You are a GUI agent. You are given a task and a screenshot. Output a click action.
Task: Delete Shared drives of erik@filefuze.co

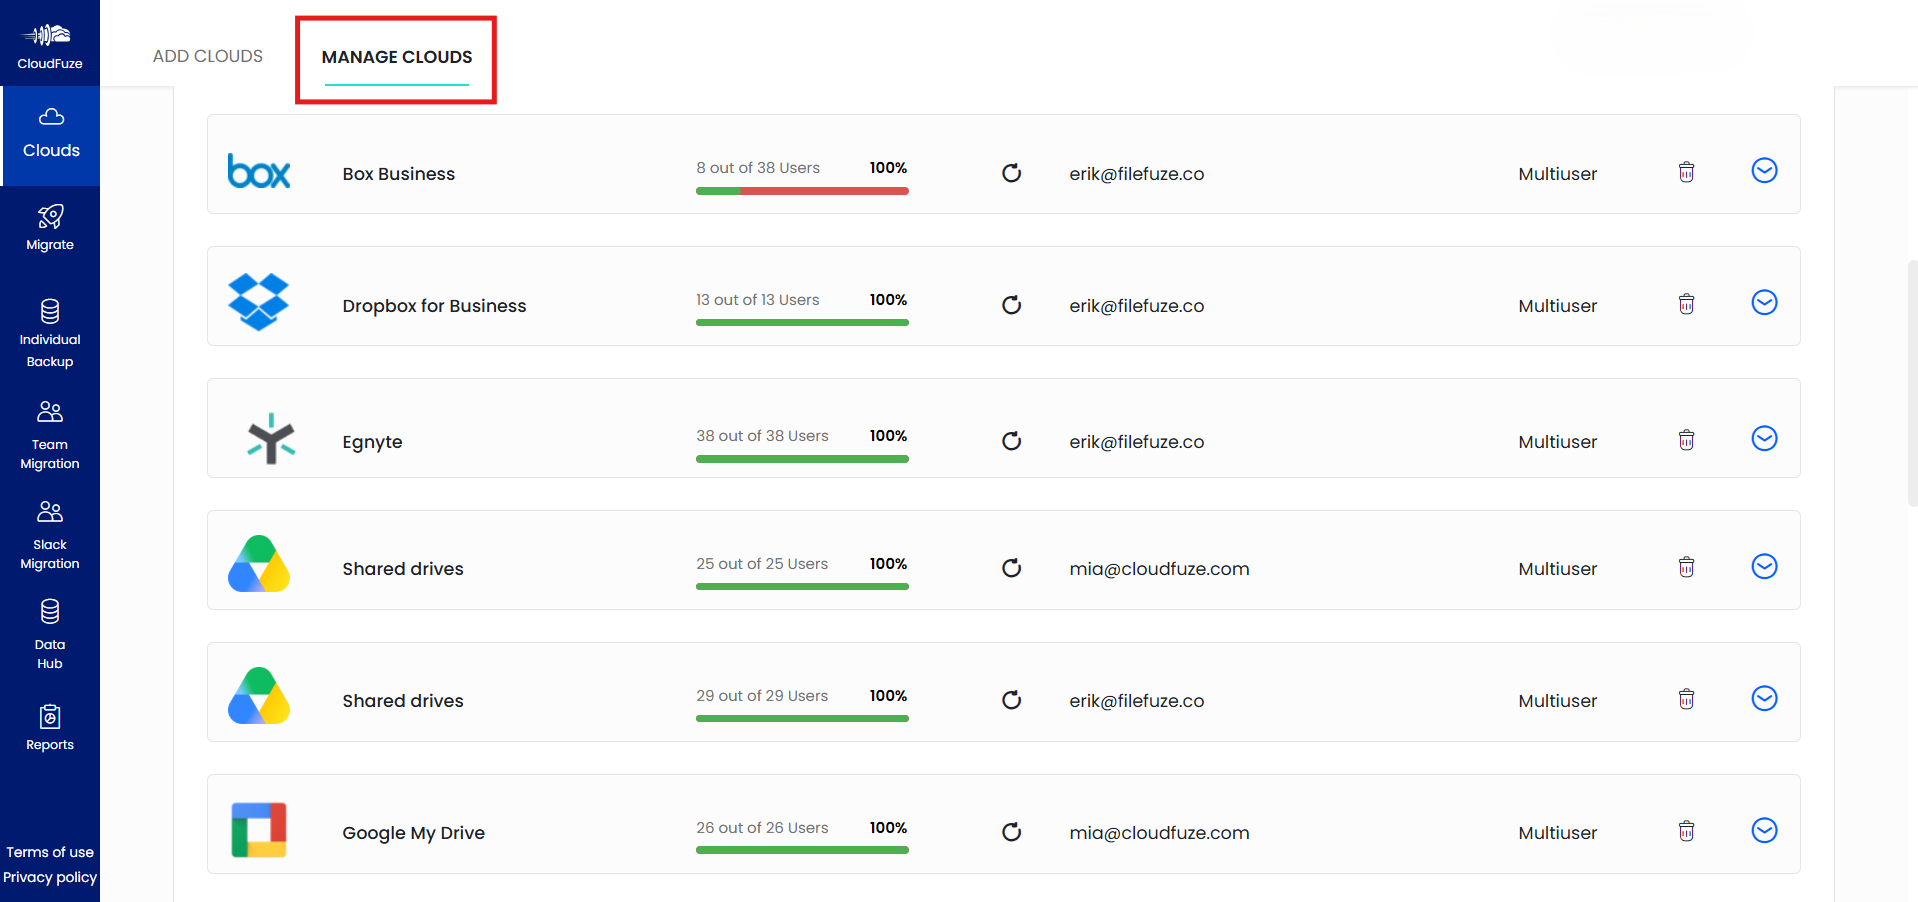tap(1686, 699)
